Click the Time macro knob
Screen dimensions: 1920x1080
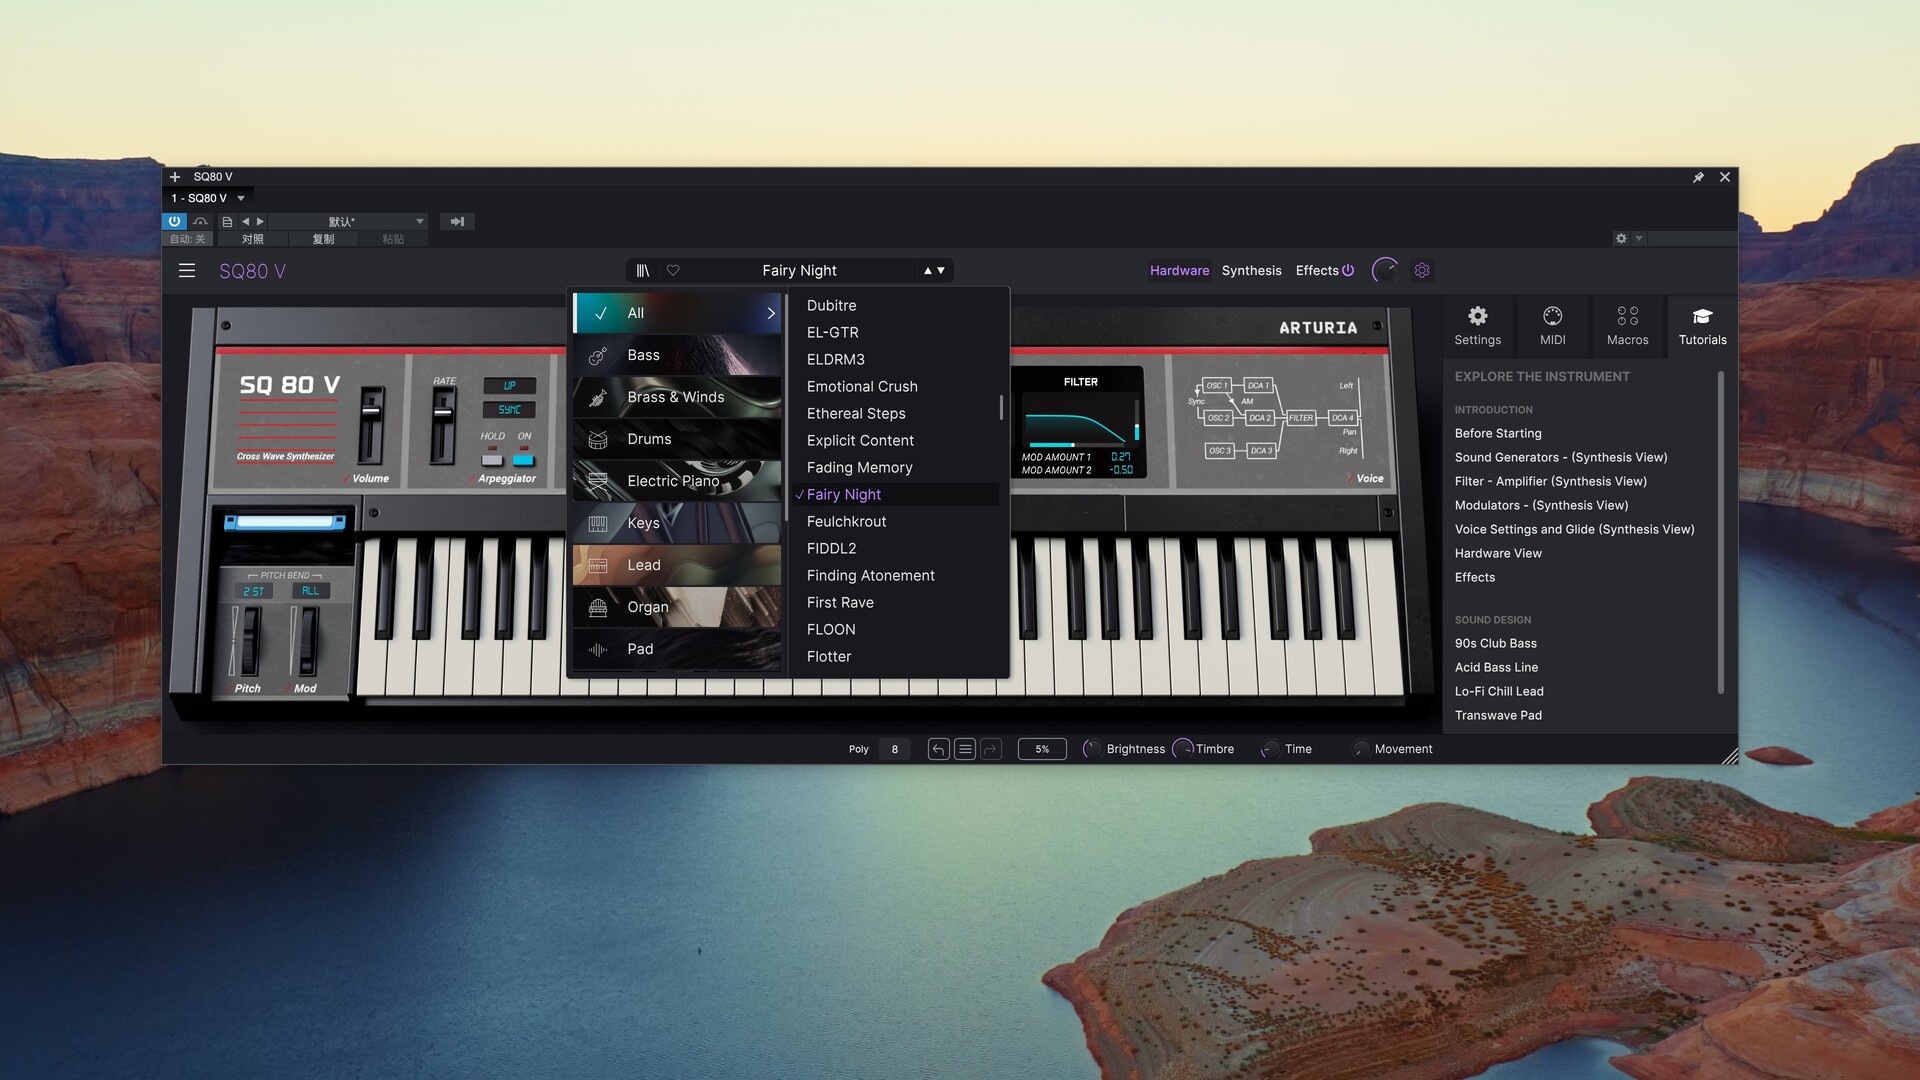1270,749
